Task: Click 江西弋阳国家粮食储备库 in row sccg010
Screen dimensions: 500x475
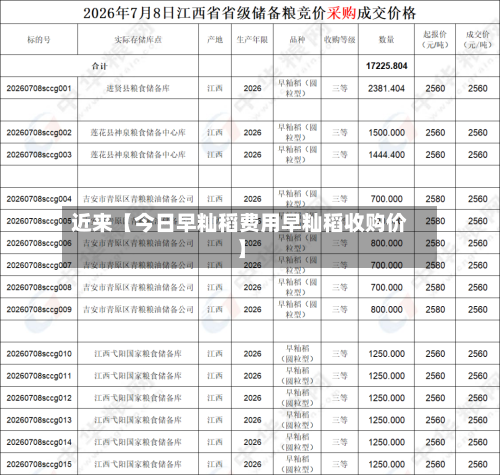Action: click(138, 354)
